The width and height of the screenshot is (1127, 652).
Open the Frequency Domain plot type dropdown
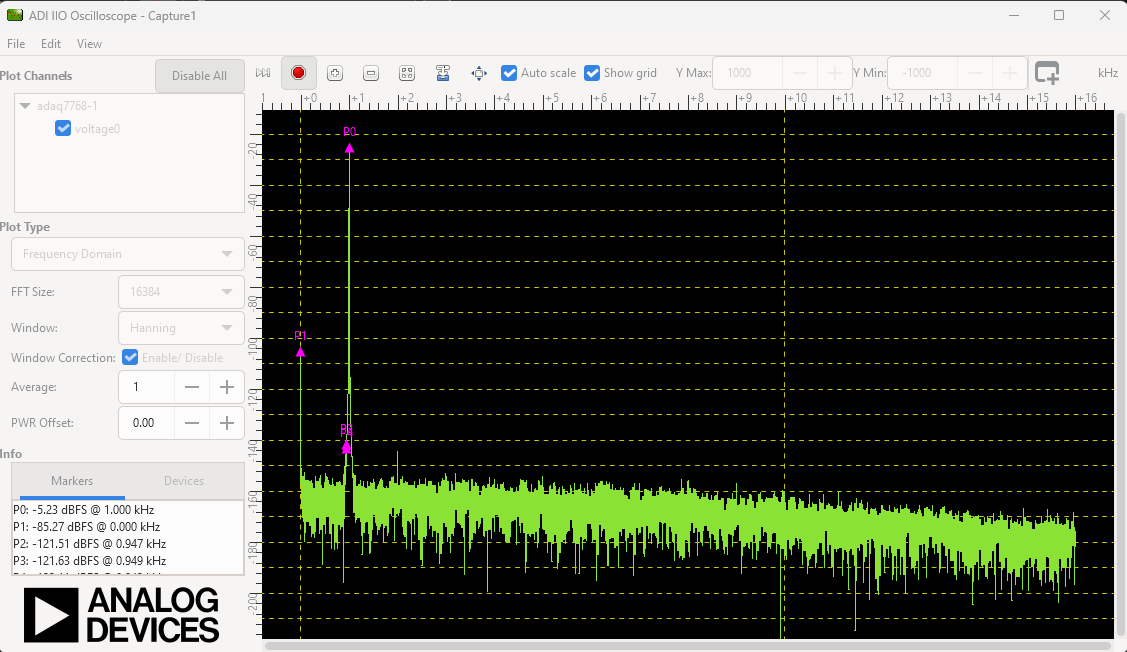point(127,254)
